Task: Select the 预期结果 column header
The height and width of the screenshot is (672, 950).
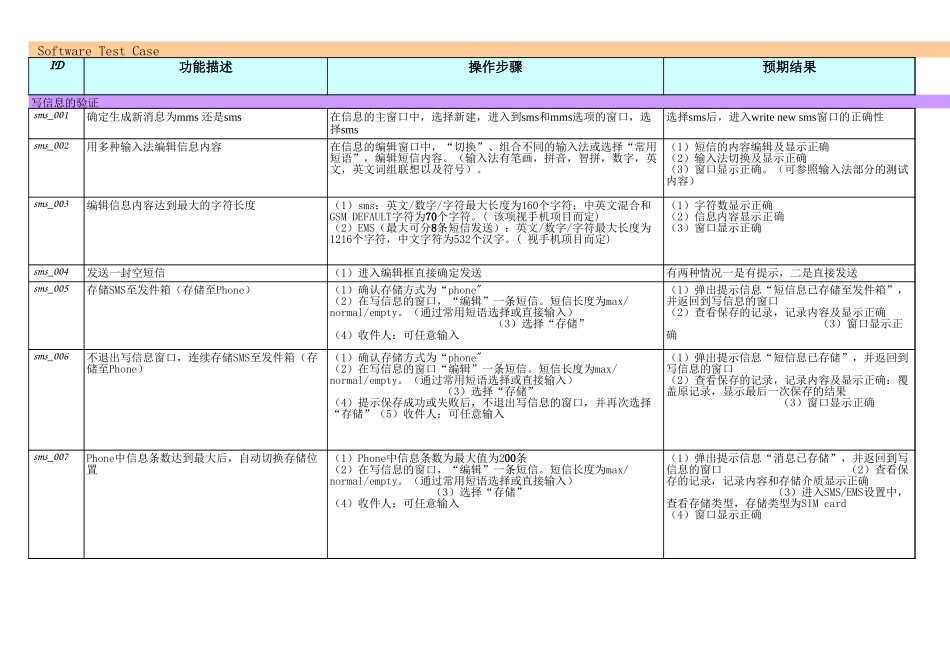Action: click(789, 67)
